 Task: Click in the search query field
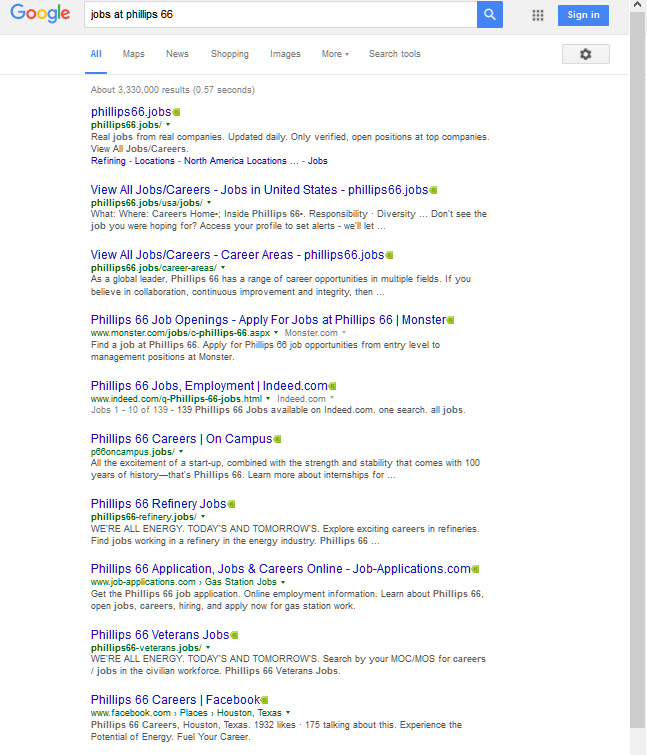(281, 14)
